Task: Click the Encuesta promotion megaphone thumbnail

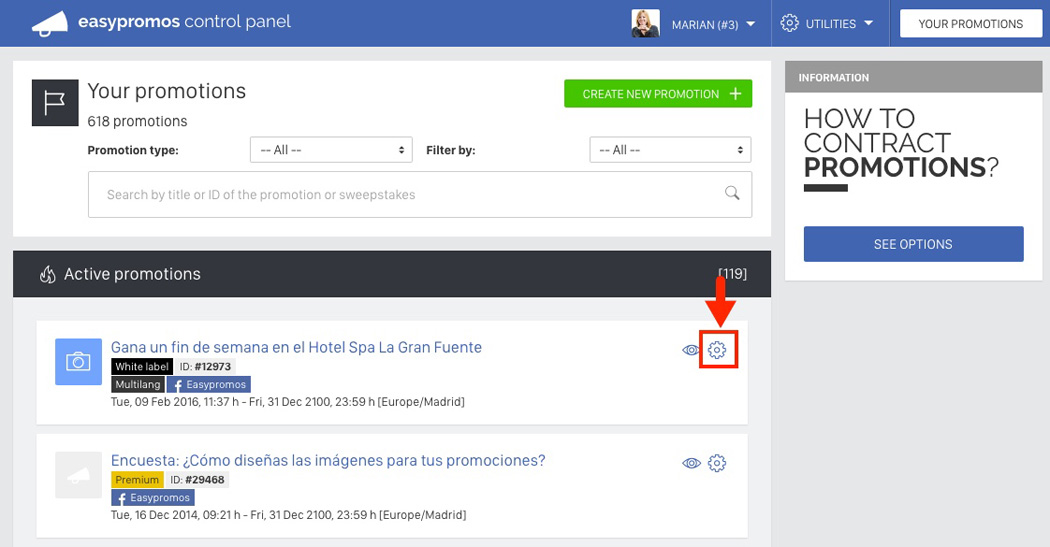Action: (78, 475)
